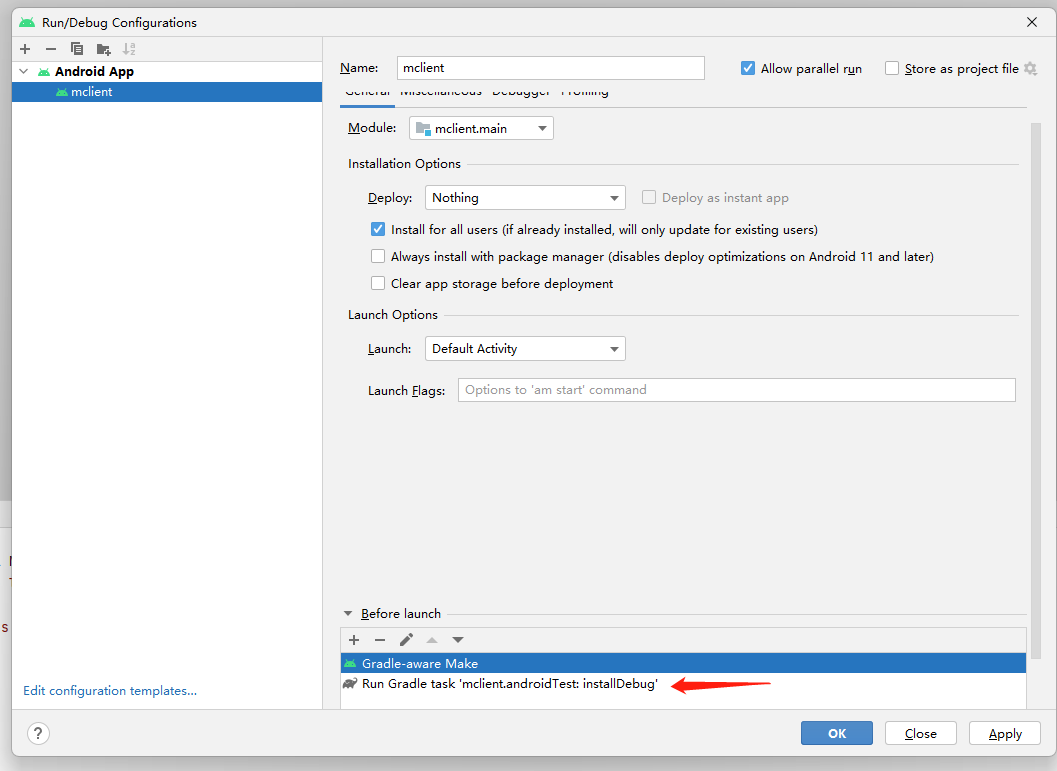Open the project file storage gear settings
The image size is (1057, 771).
(1030, 68)
